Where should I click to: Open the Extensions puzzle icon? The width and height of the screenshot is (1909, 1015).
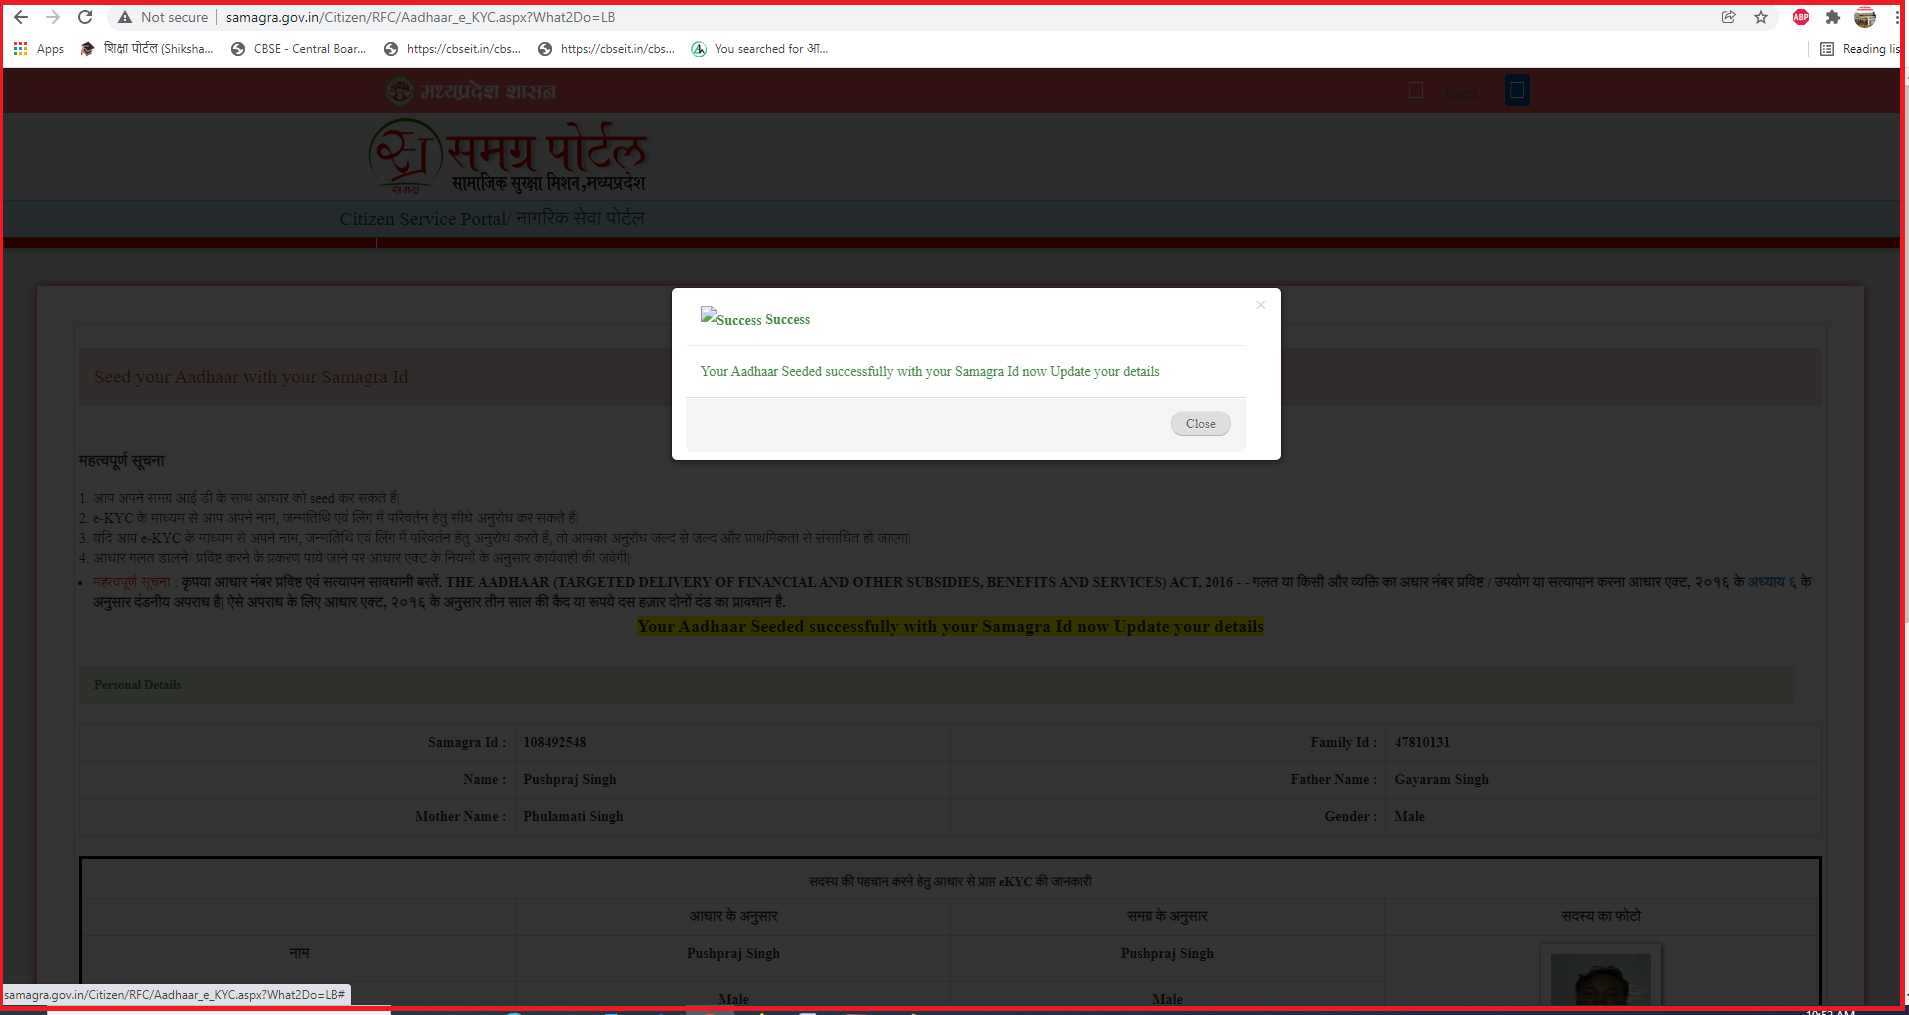point(1833,17)
